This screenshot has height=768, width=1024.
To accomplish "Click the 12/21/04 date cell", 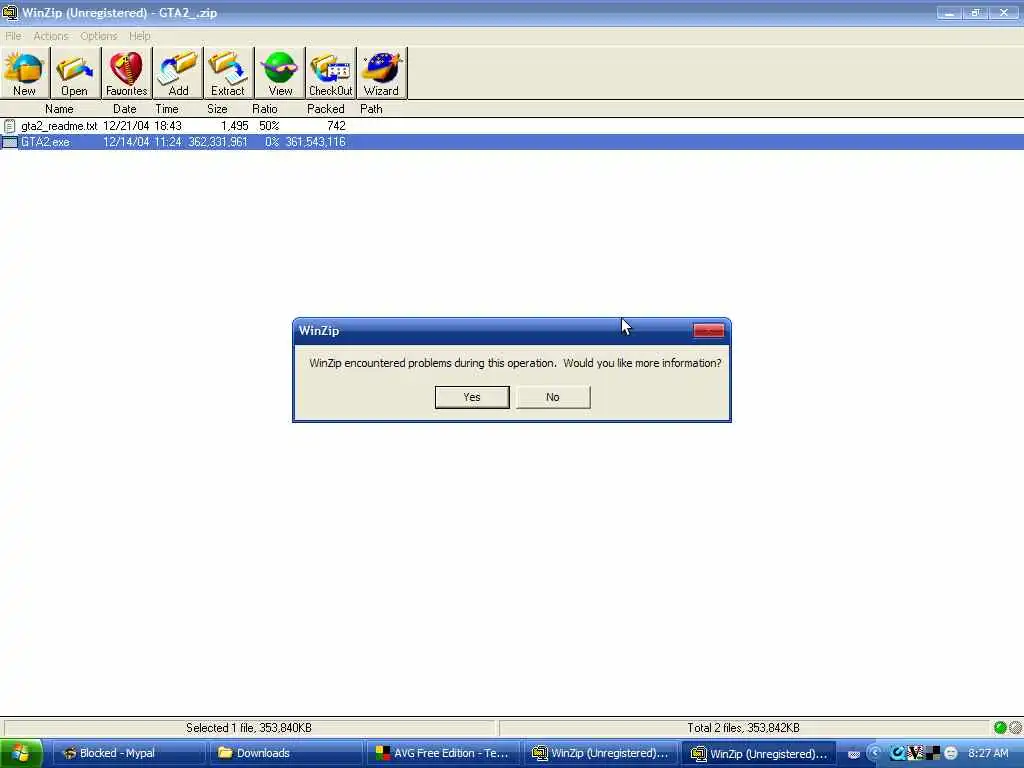I will click(x=126, y=126).
